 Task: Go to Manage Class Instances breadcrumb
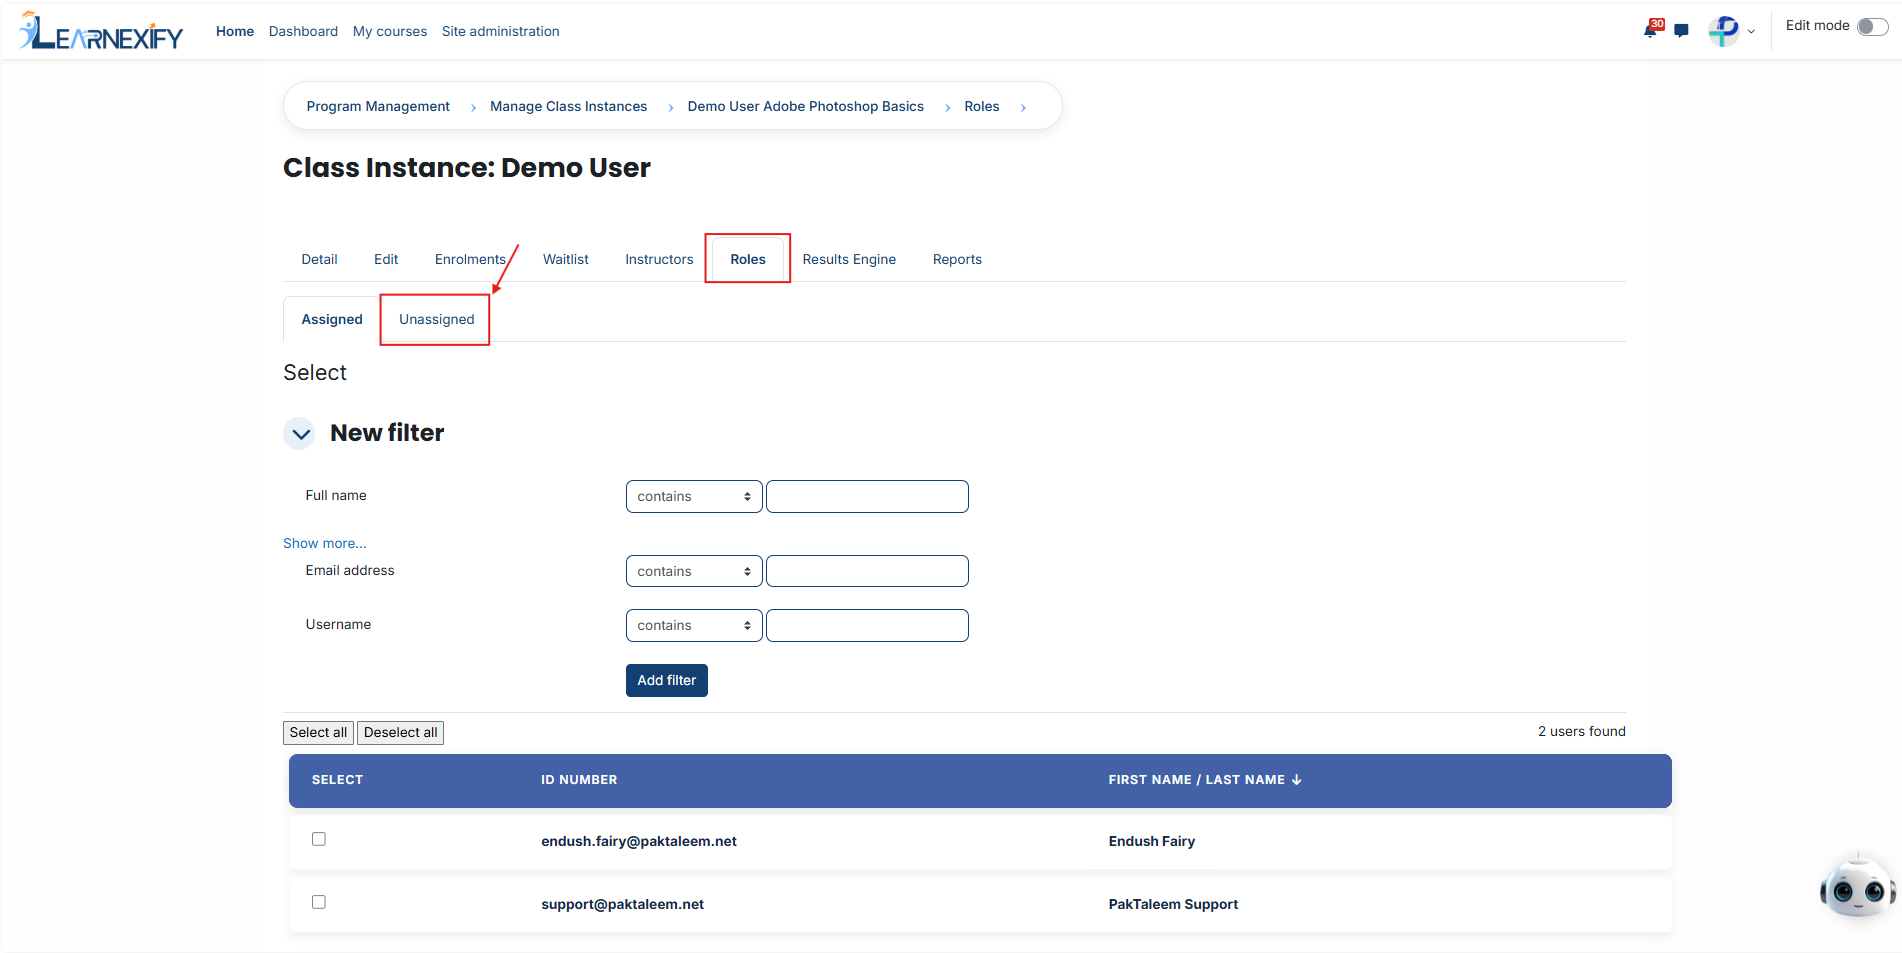point(568,107)
